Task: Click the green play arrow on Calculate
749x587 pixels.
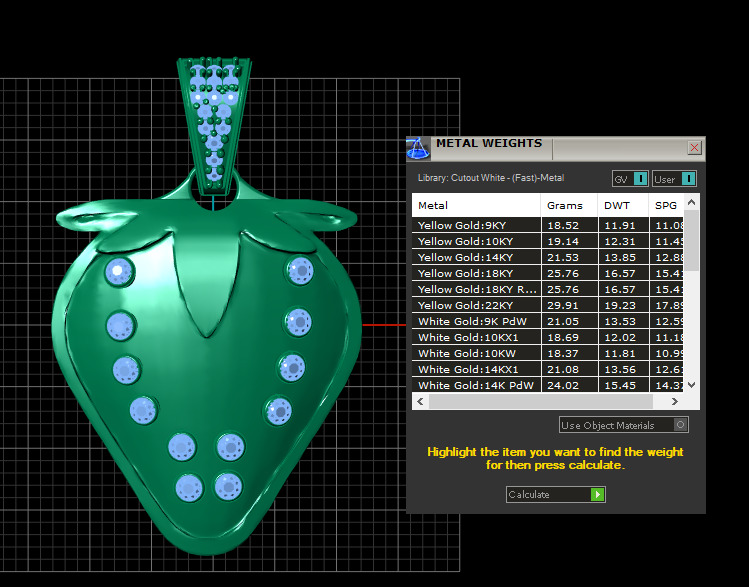Action: [x=598, y=494]
